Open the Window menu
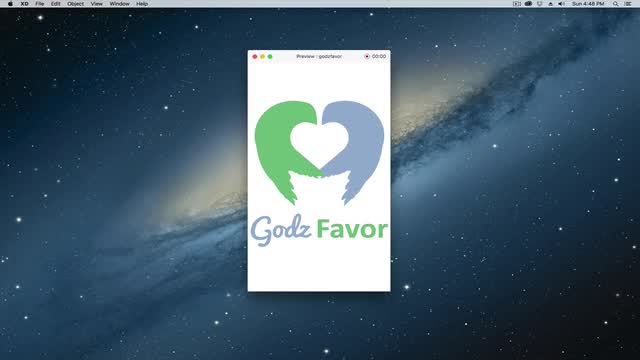 119,4
